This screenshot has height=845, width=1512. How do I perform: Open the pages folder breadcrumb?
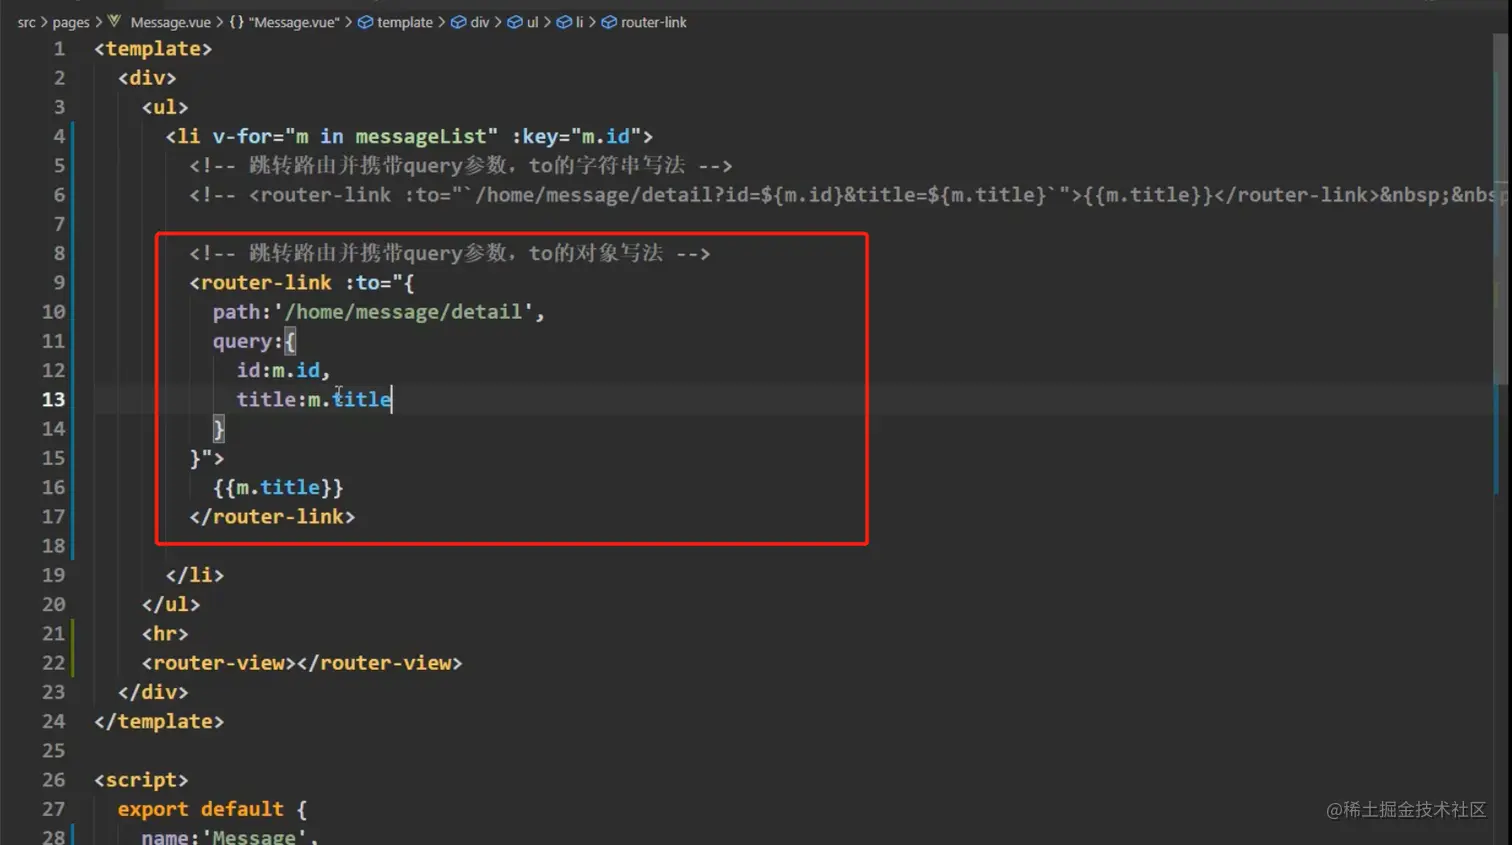pos(70,22)
